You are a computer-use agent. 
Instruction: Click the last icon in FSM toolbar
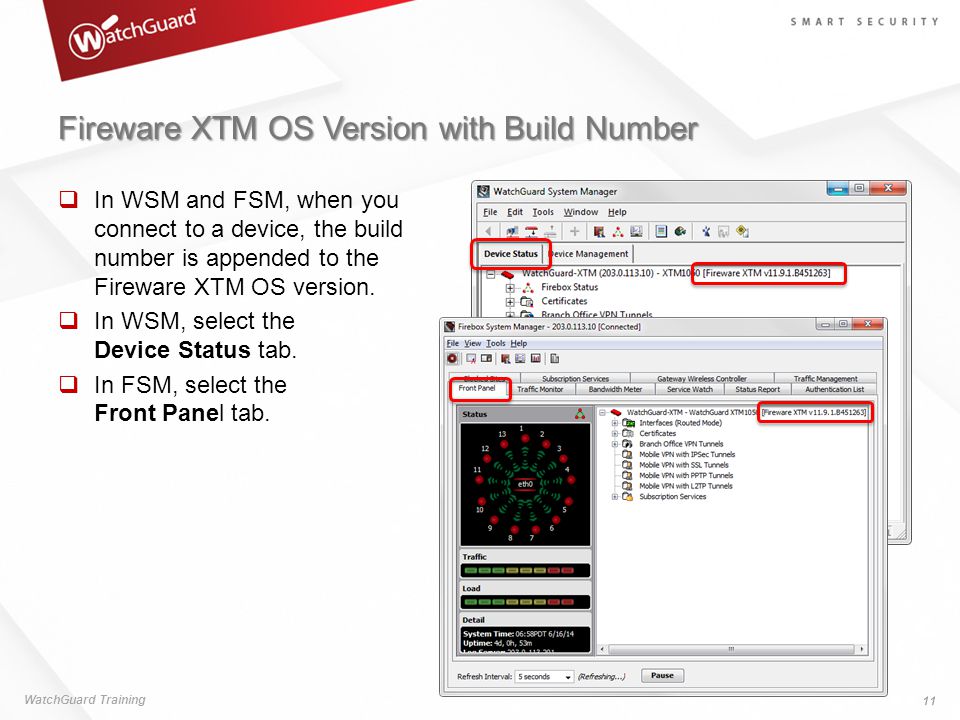tap(555, 359)
